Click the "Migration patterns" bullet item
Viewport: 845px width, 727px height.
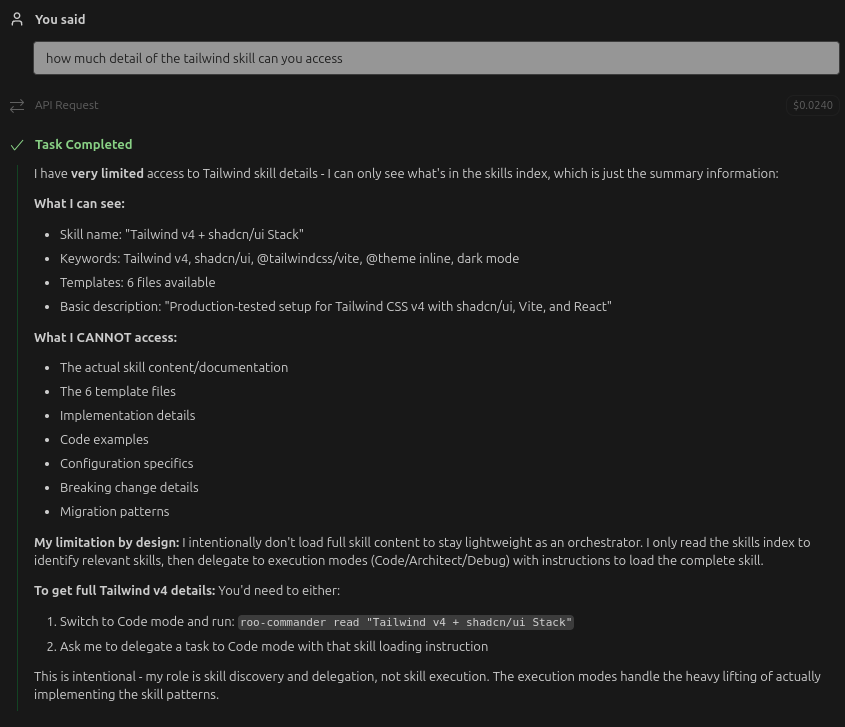point(114,511)
